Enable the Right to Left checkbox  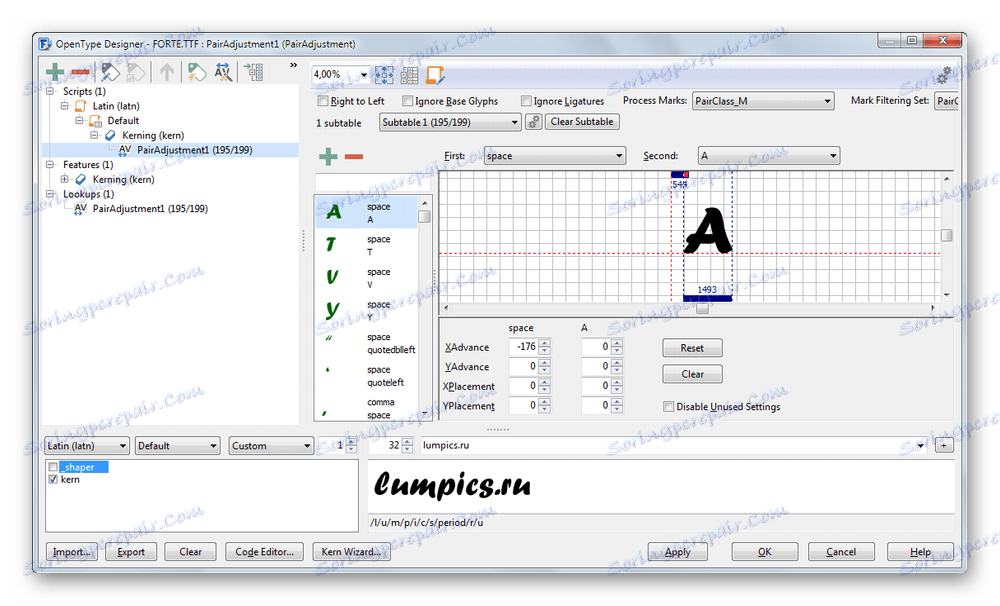pyautogui.click(x=323, y=101)
